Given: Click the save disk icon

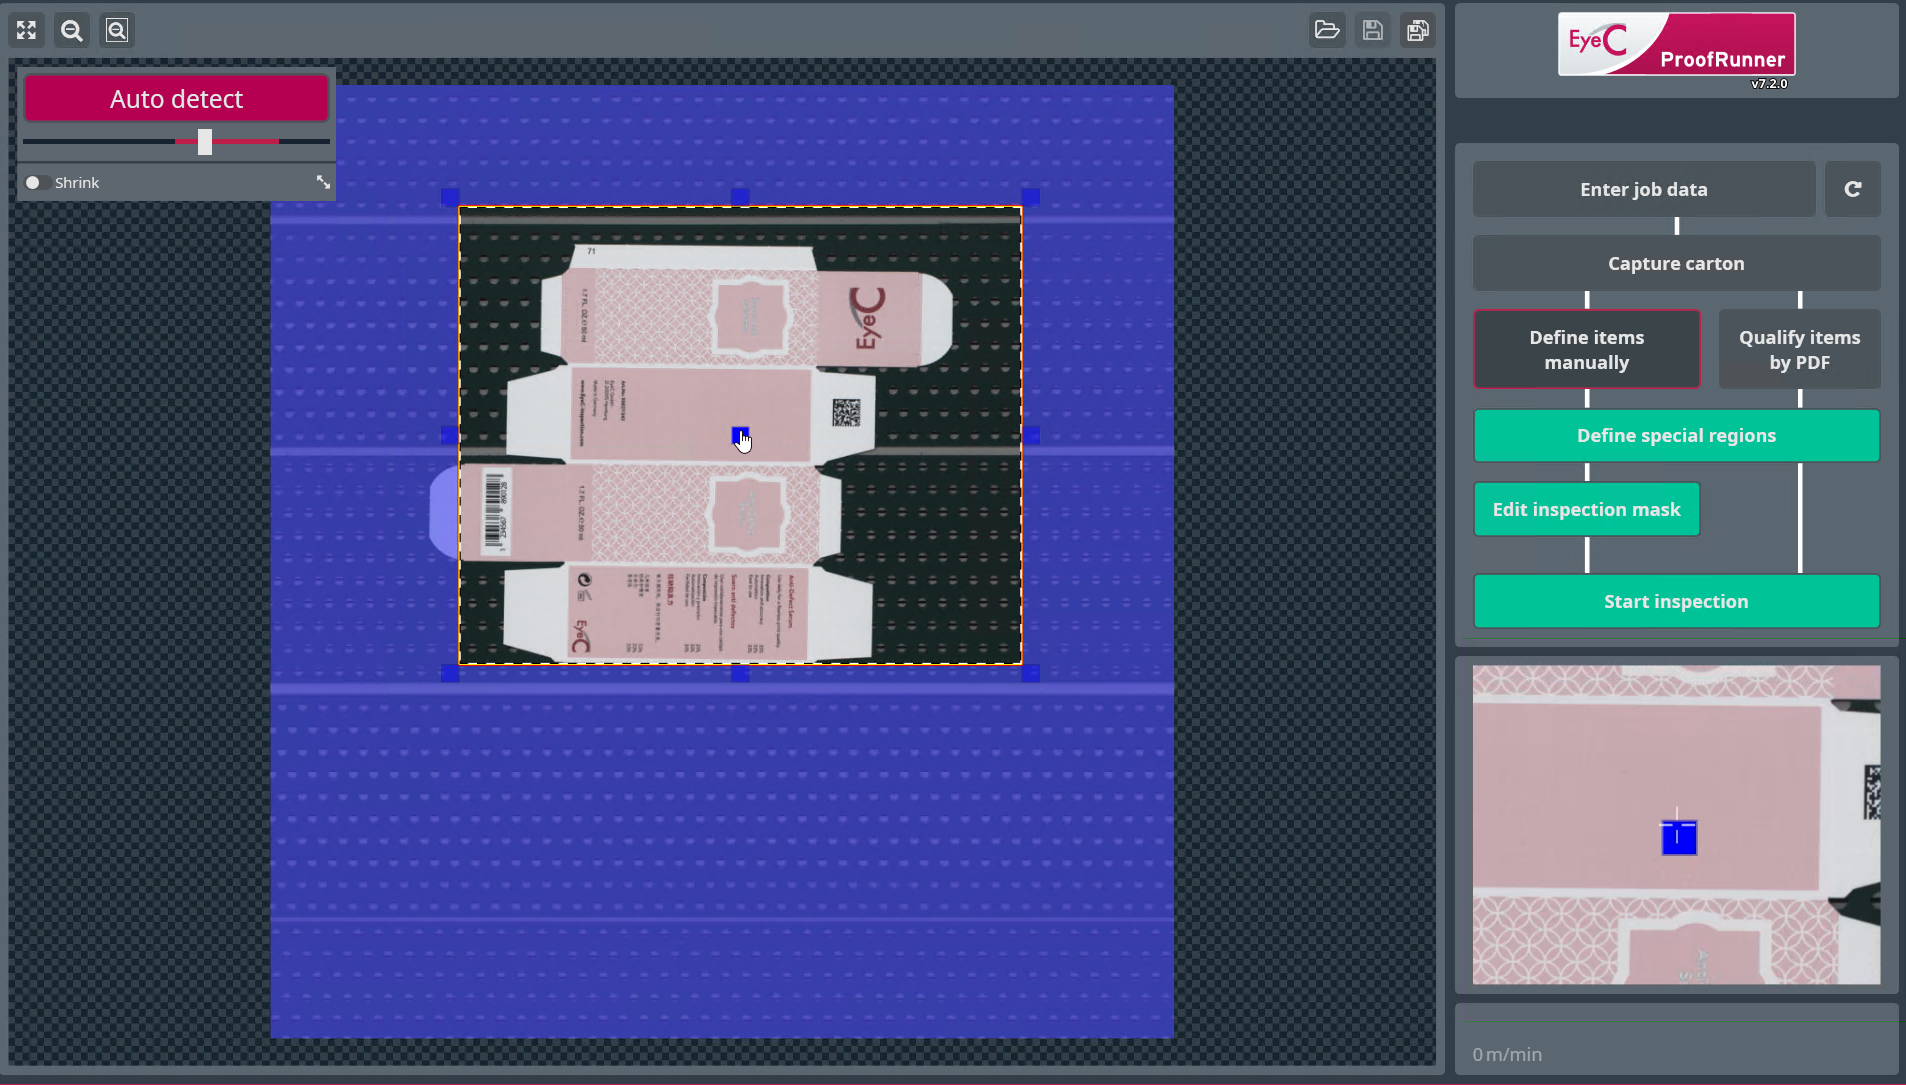Looking at the screenshot, I should coord(1373,30).
